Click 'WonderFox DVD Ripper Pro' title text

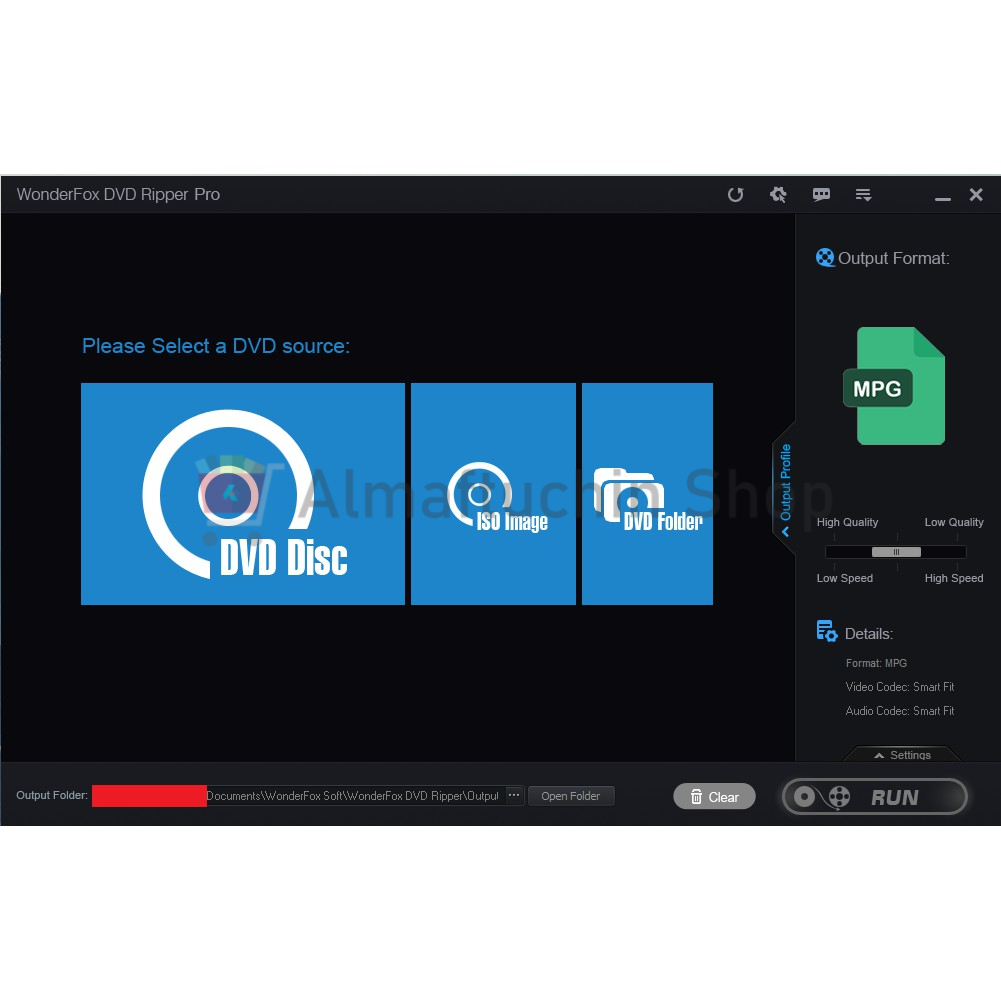118,194
